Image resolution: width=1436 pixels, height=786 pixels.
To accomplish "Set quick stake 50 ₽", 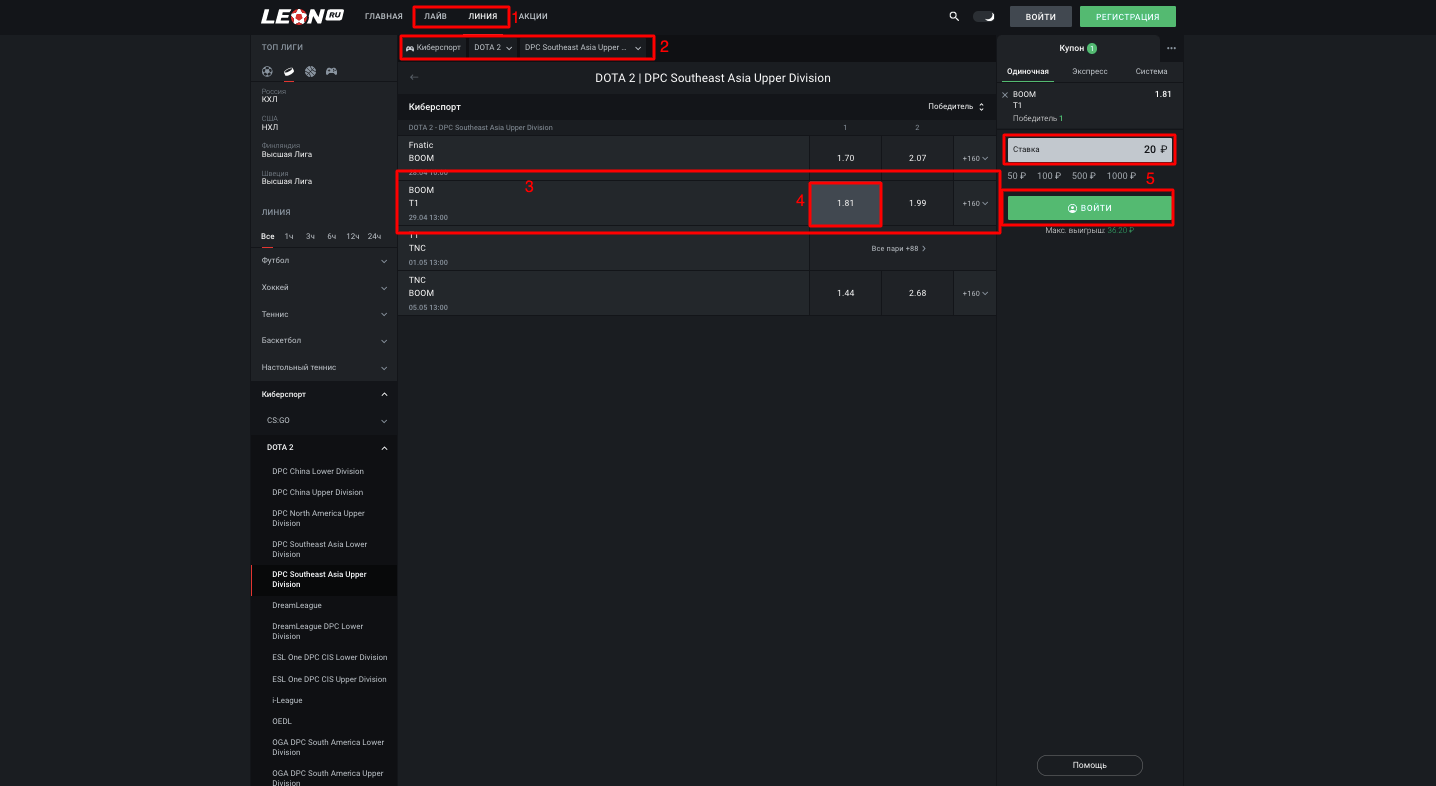I will pyautogui.click(x=1017, y=176).
